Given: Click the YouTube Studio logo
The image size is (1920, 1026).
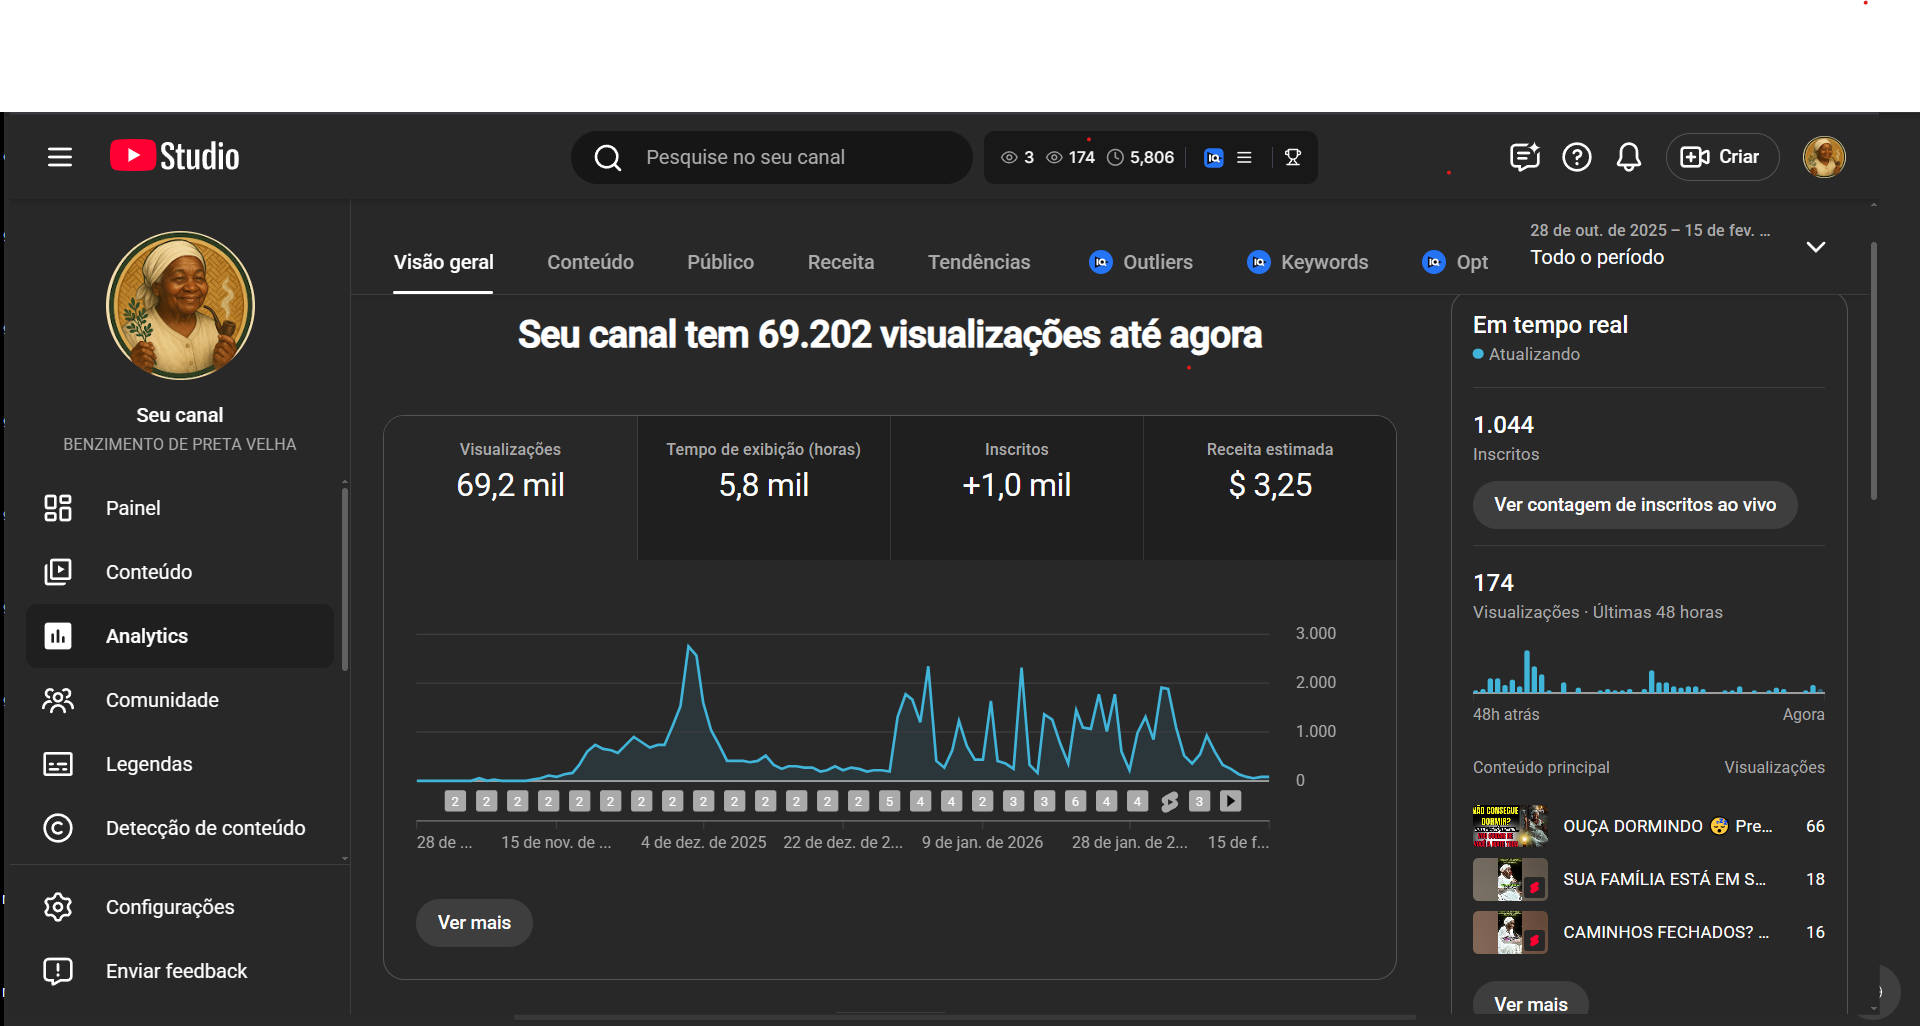Looking at the screenshot, I should point(175,157).
